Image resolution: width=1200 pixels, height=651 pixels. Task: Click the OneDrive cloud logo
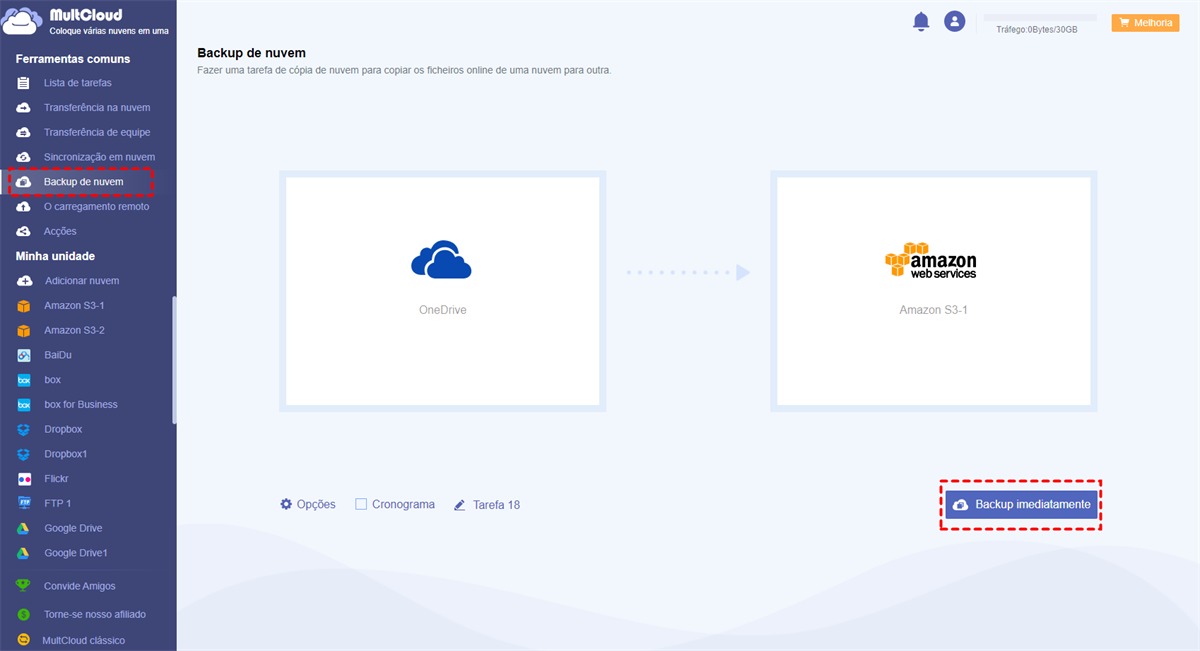pos(441,259)
